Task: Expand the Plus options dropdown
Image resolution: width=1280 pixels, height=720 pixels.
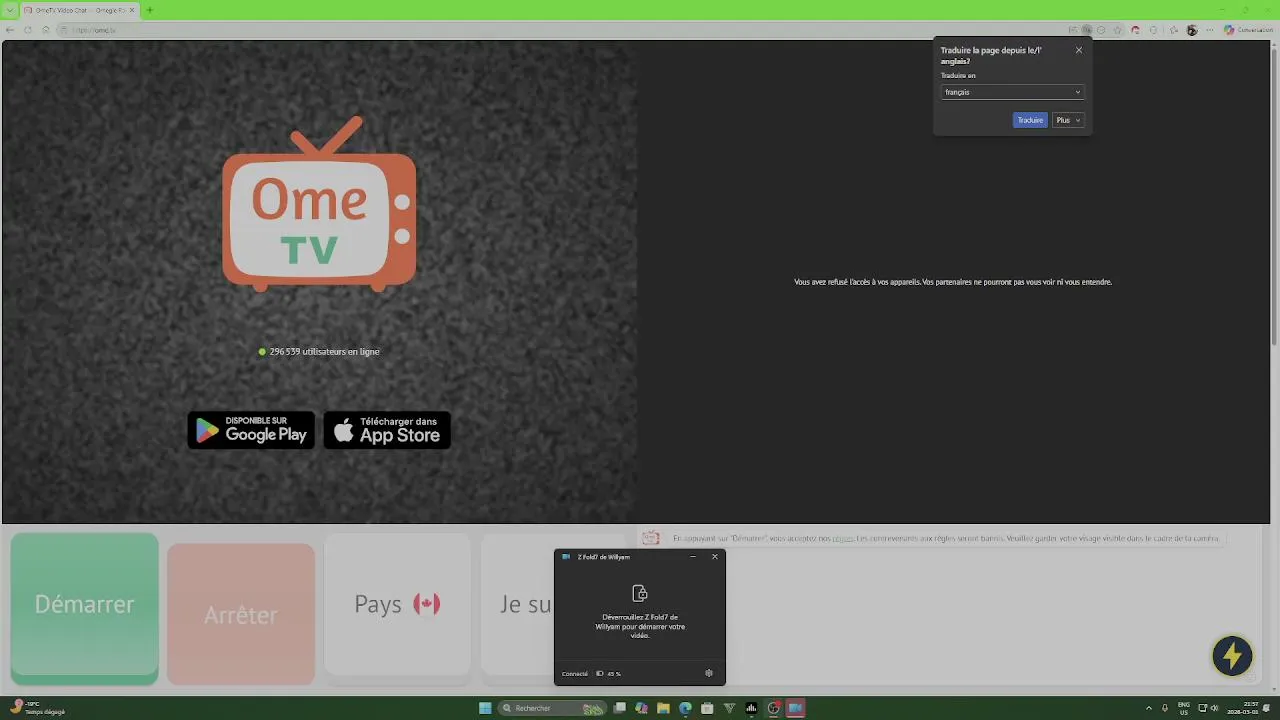Action: point(1068,120)
